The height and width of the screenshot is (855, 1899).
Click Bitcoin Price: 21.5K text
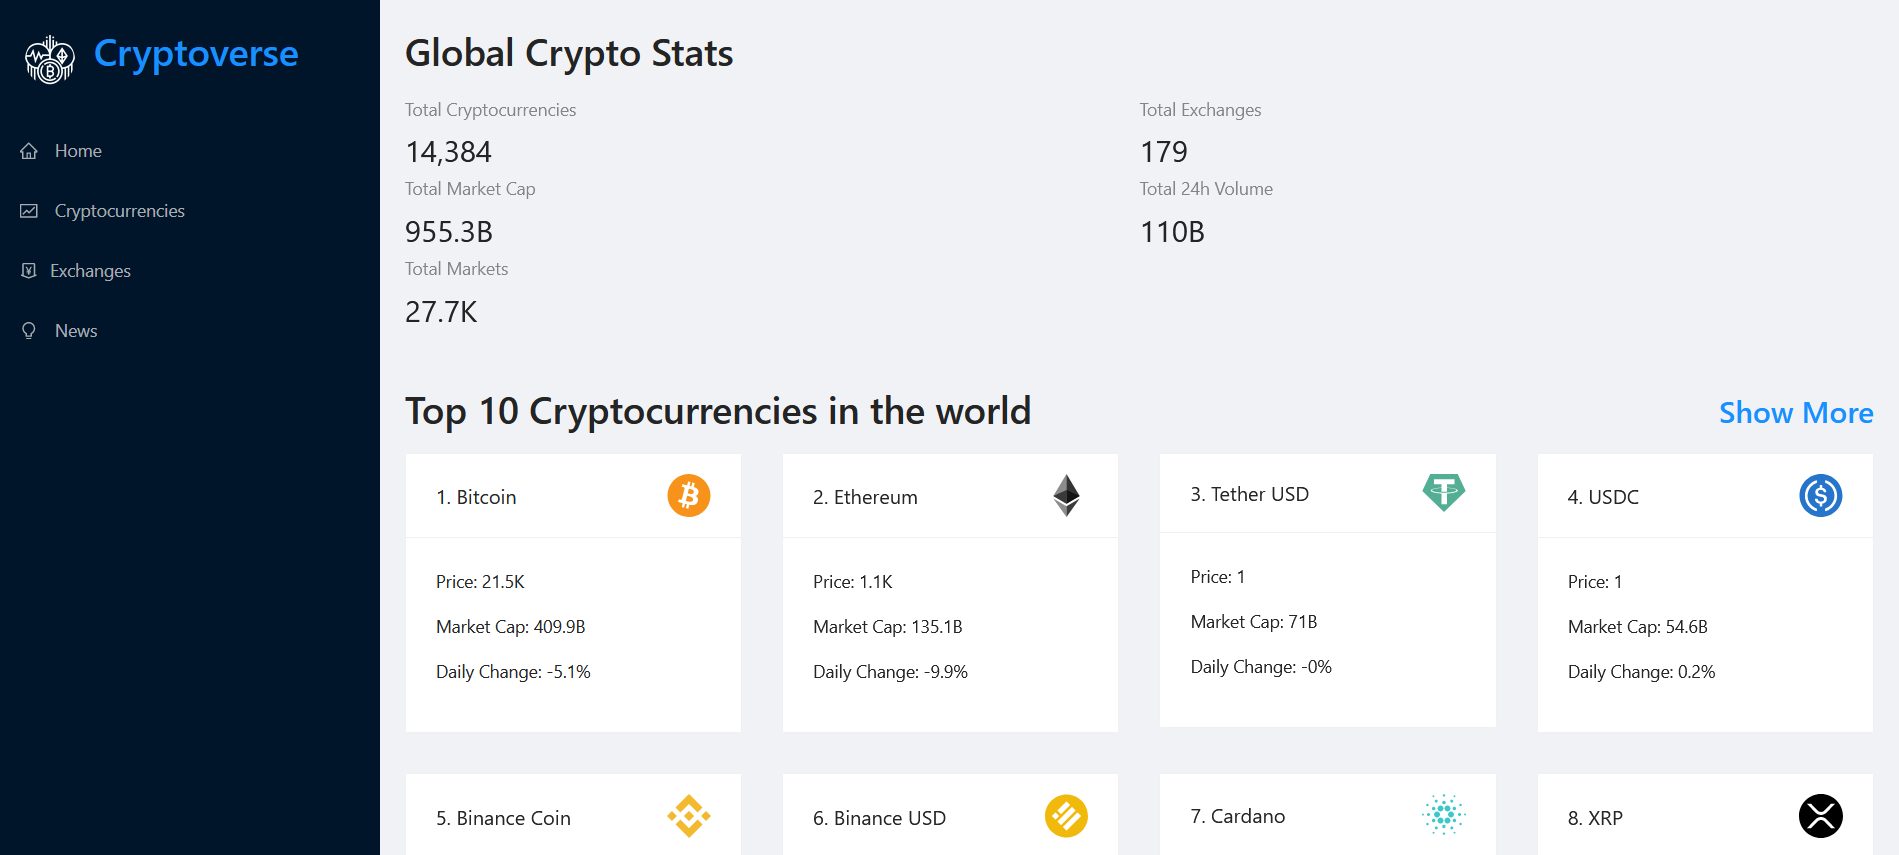click(480, 582)
